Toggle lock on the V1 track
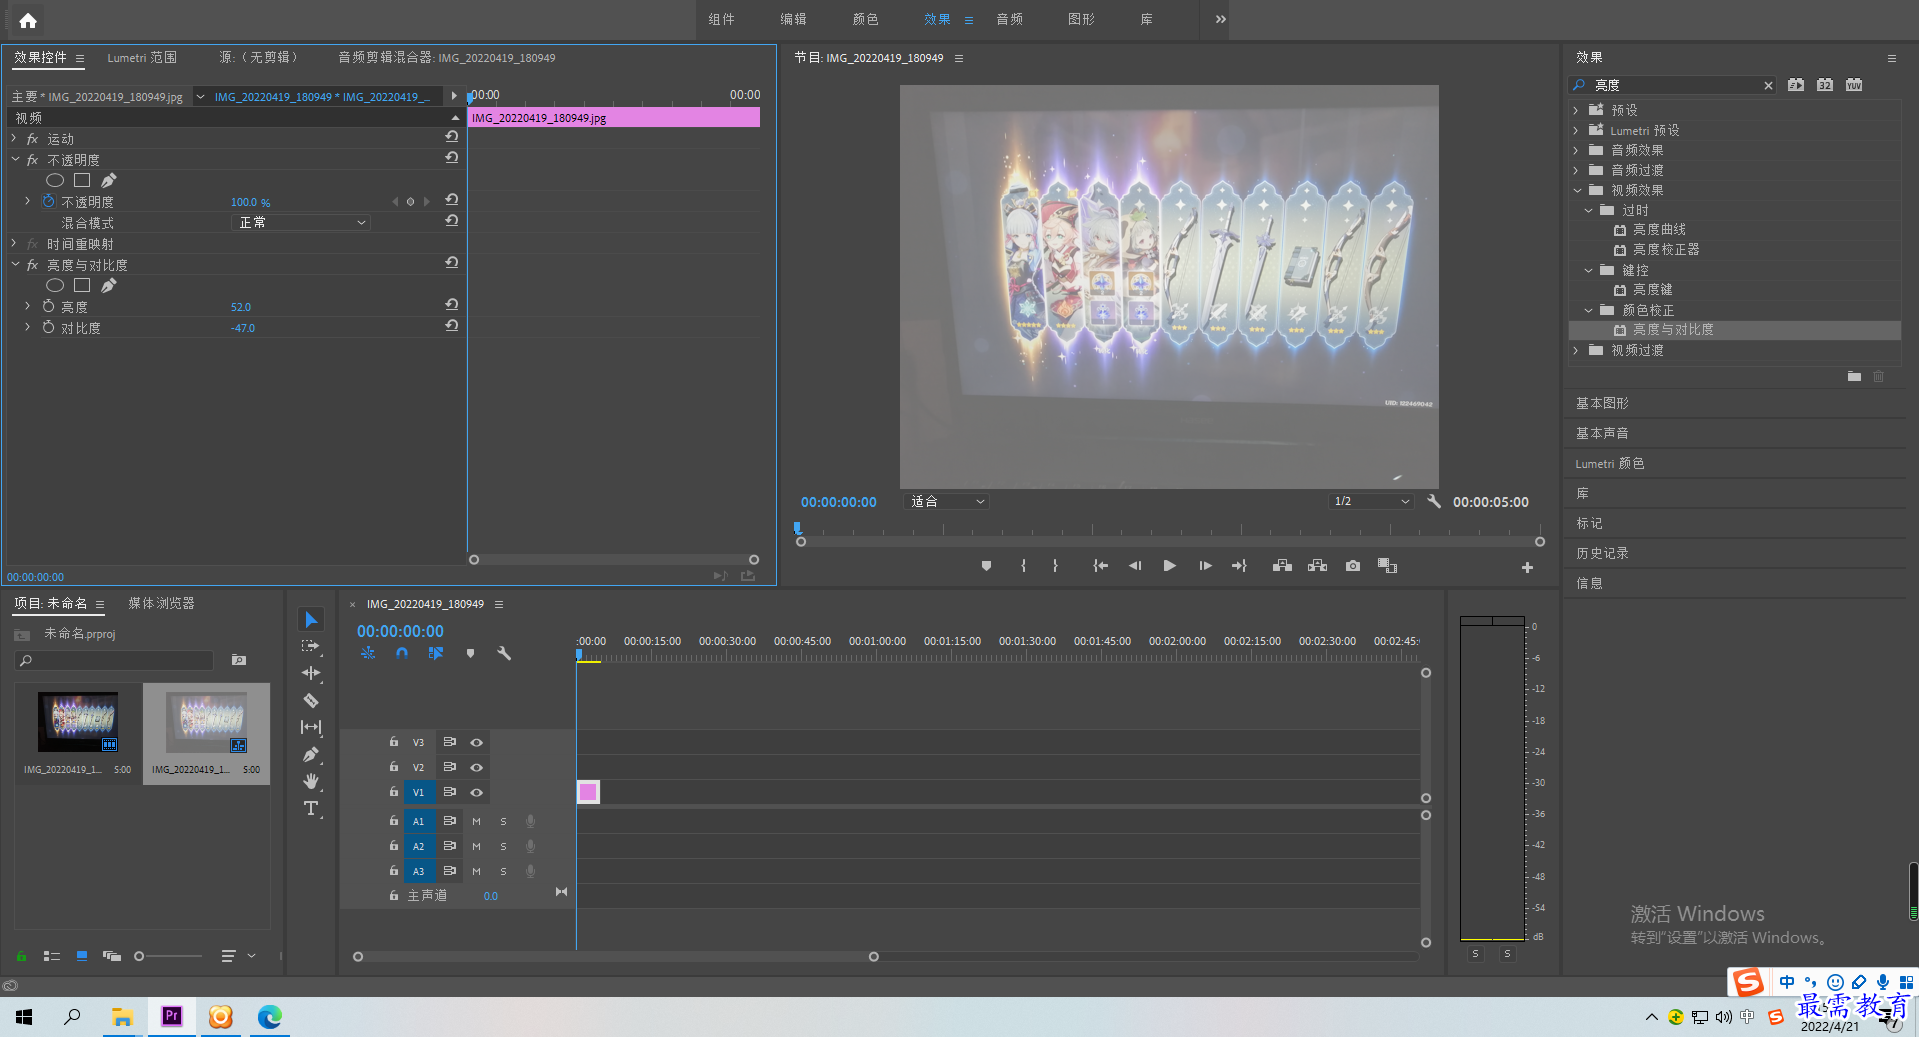Viewport: 1919px width, 1037px height. tap(394, 792)
